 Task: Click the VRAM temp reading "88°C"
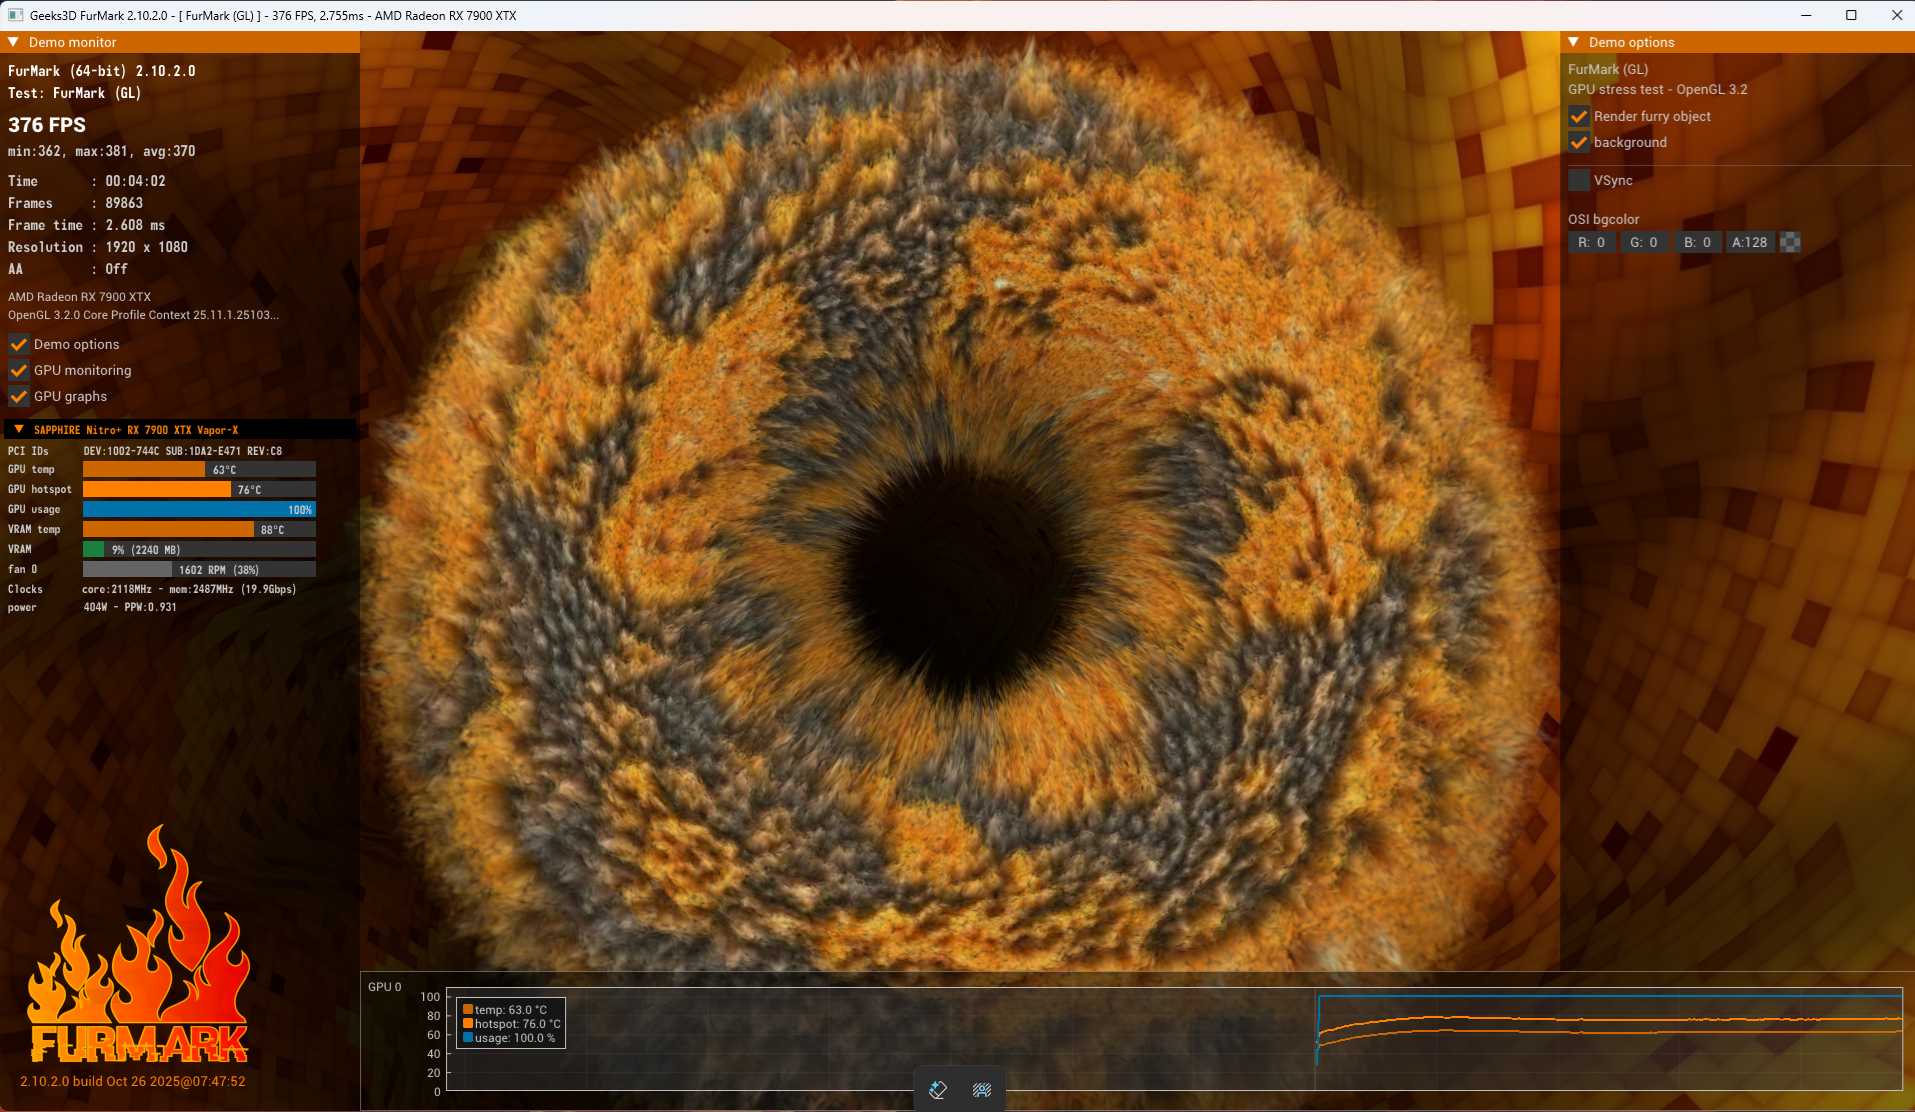[273, 530]
